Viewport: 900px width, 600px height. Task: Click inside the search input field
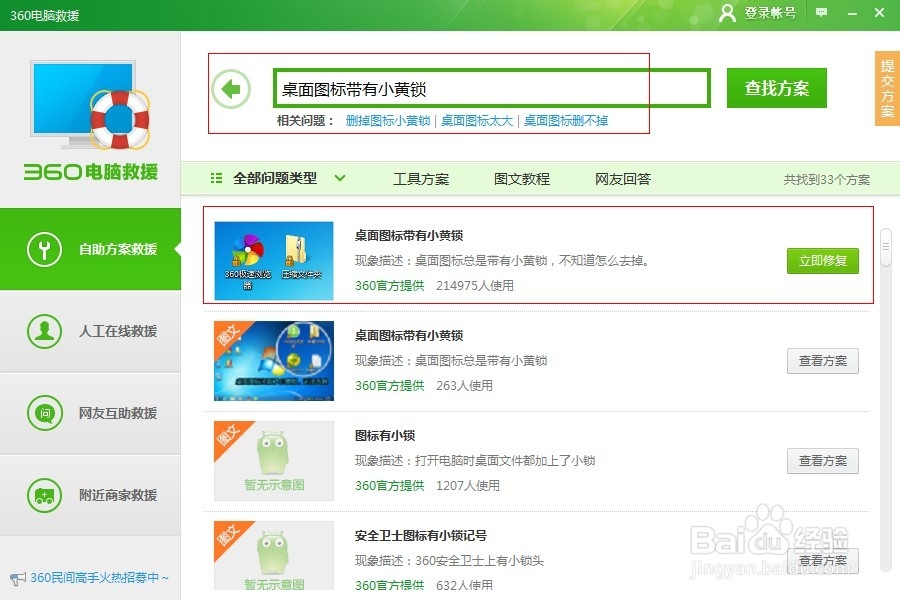(x=490, y=88)
